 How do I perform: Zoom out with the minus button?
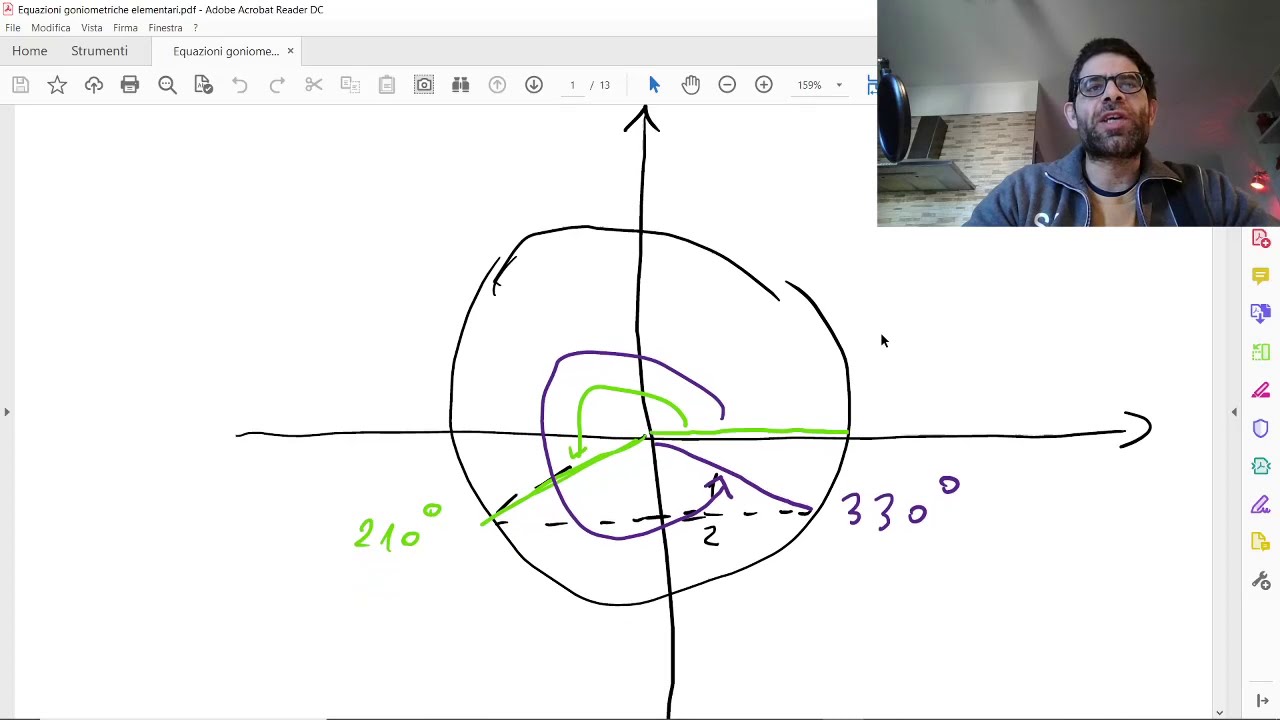[727, 85]
